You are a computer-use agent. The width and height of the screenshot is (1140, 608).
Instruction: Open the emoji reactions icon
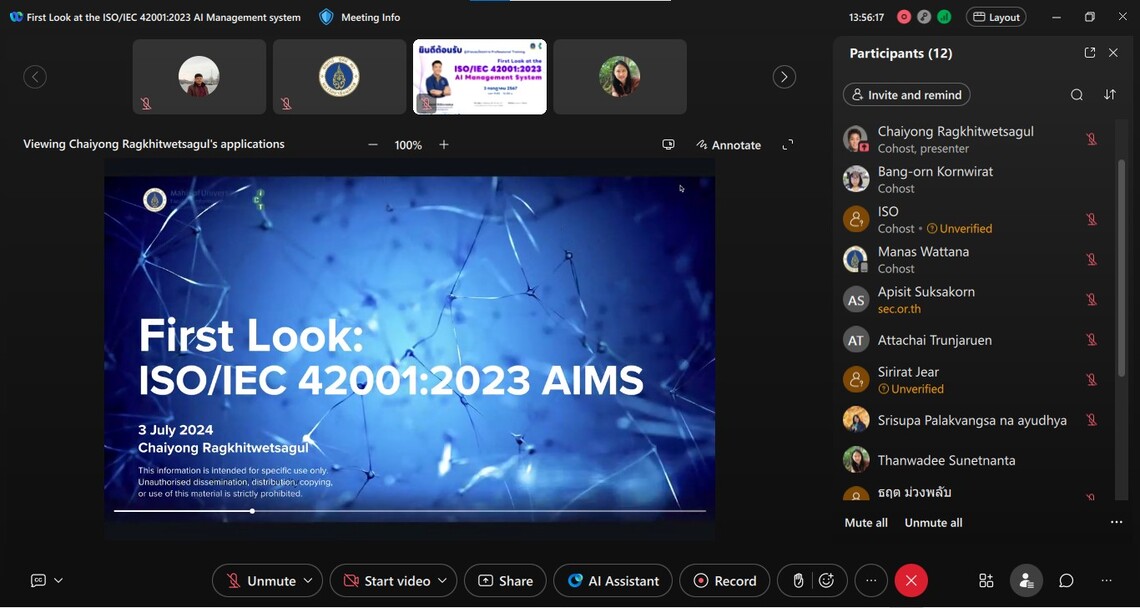[x=826, y=581]
